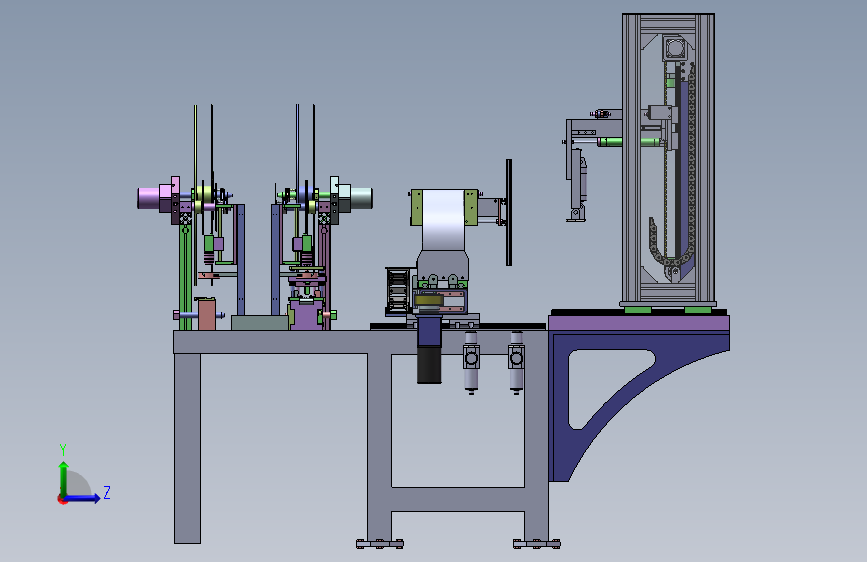Select the purple platform plate under the tower

coord(639,324)
